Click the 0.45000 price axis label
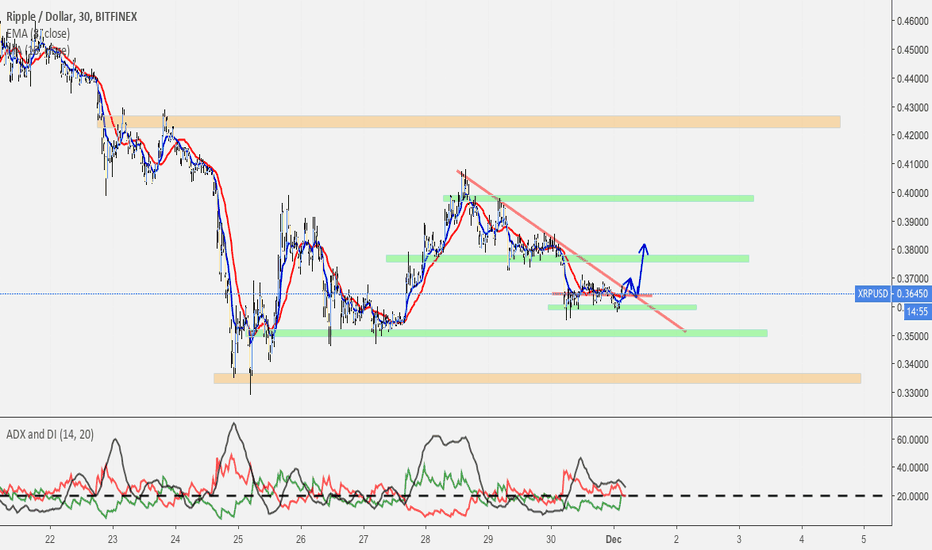The image size is (932, 550). click(912, 50)
